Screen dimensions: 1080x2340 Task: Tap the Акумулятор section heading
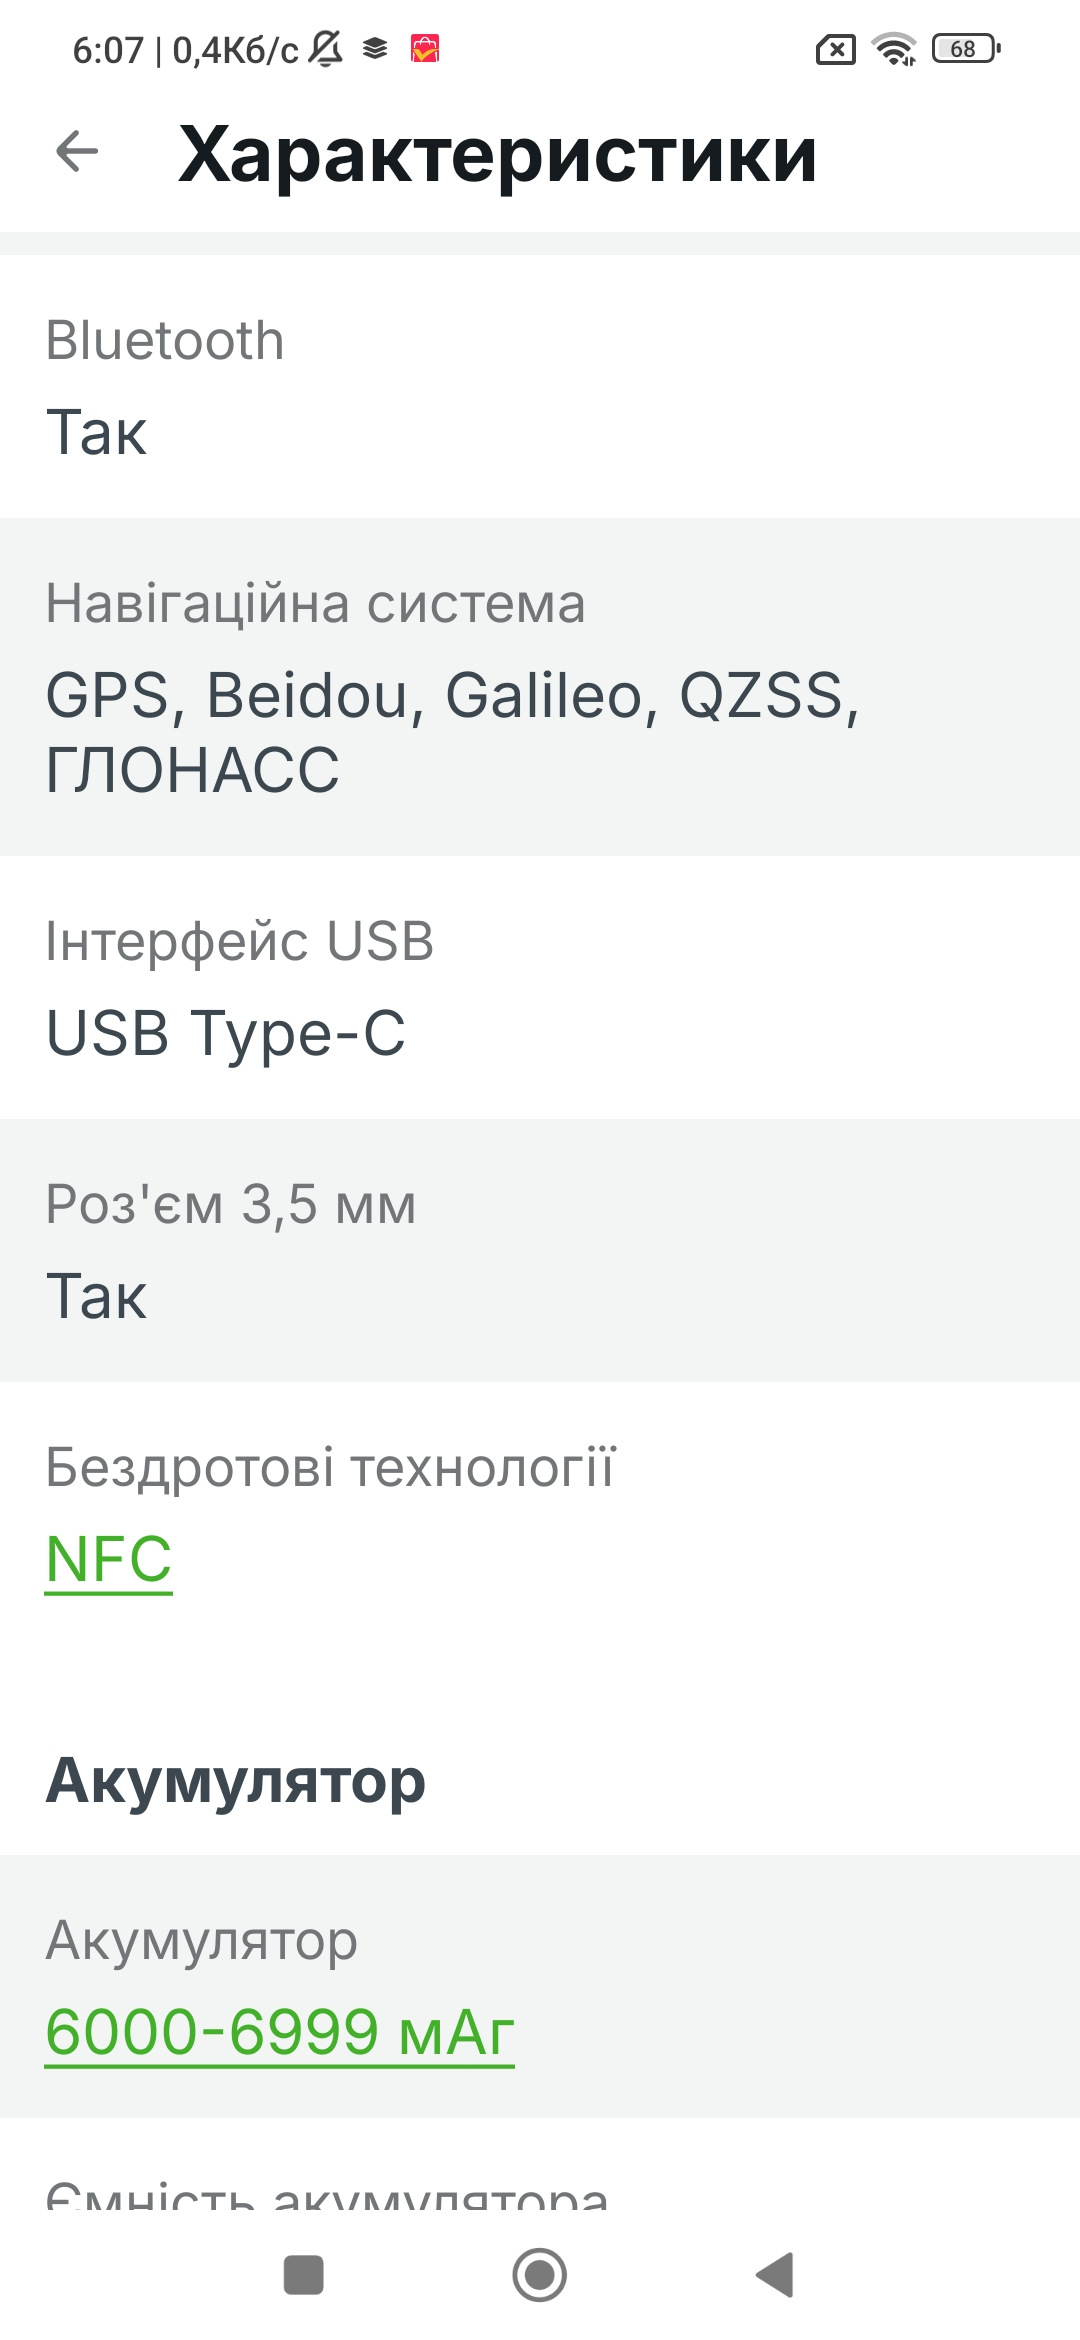pos(236,1781)
